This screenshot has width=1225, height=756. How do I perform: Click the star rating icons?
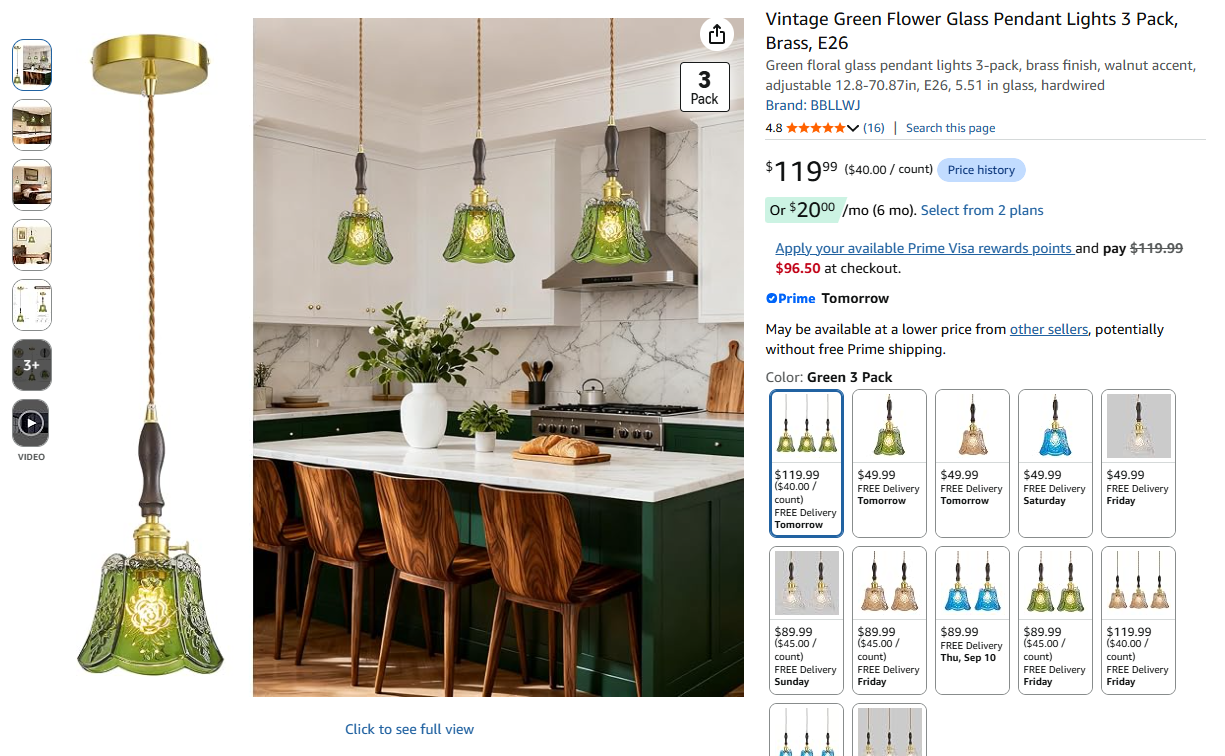tap(815, 128)
